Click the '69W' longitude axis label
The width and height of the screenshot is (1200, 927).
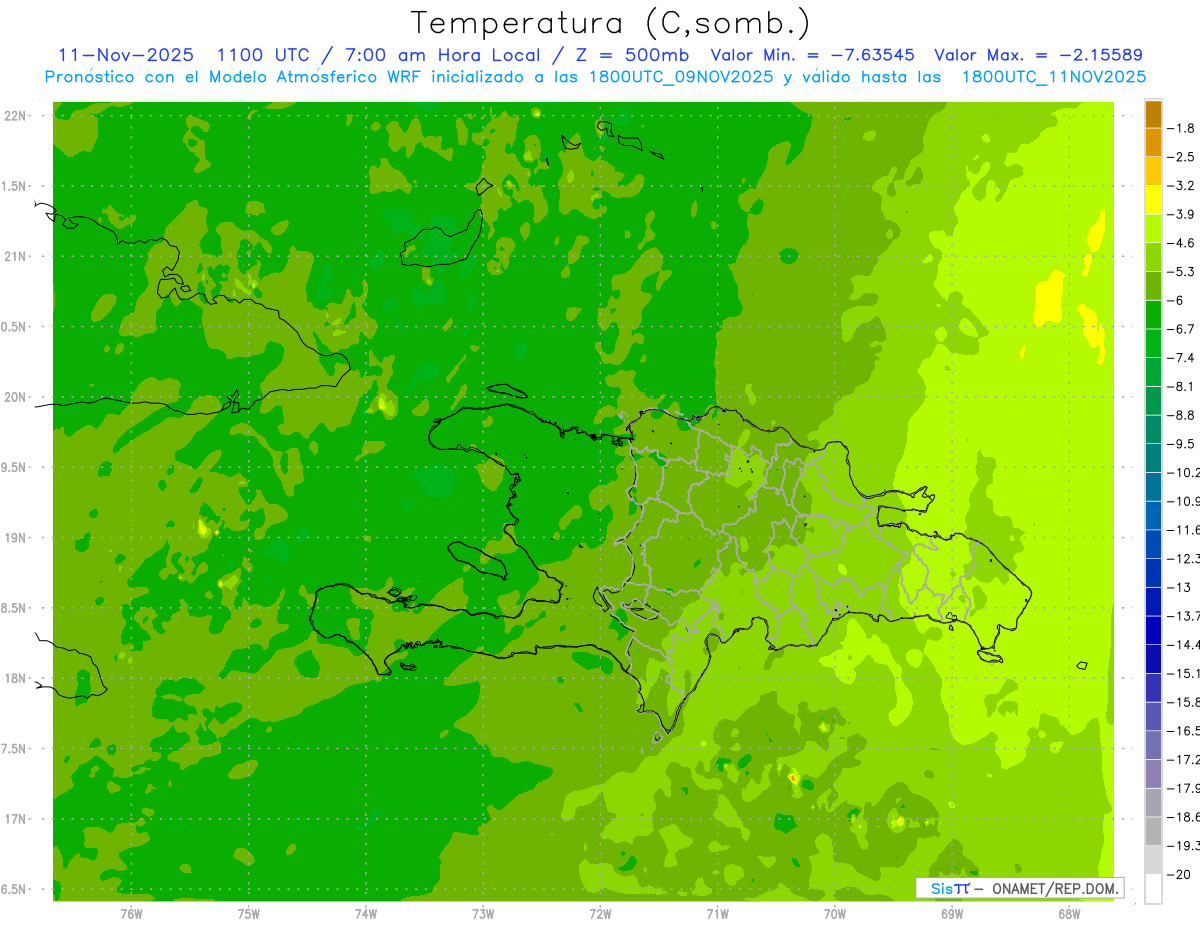pyautogui.click(x=952, y=914)
